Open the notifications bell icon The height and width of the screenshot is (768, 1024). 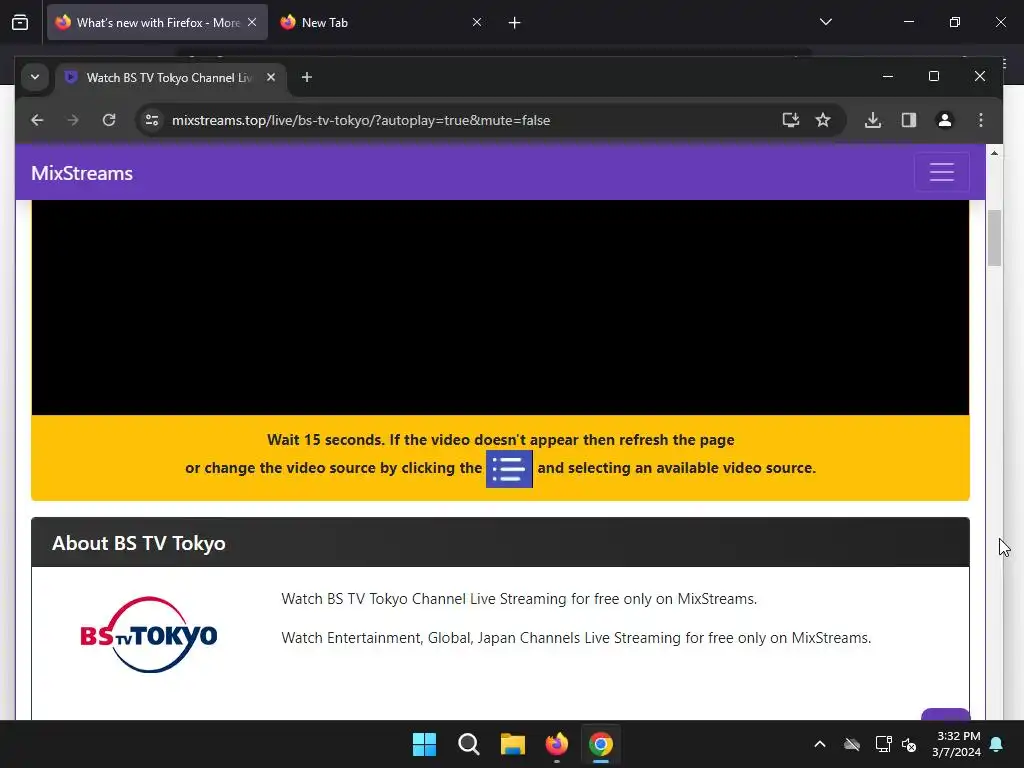(x=997, y=744)
